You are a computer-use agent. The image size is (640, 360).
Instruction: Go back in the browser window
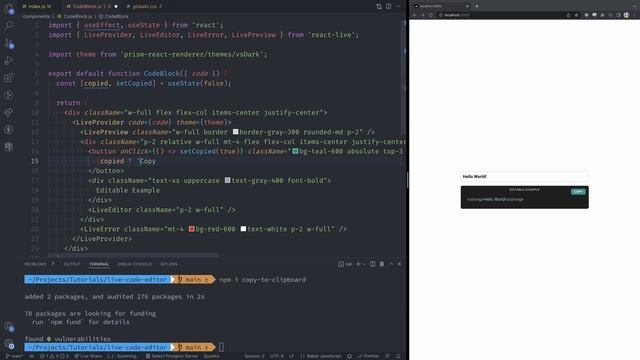click(414, 15)
